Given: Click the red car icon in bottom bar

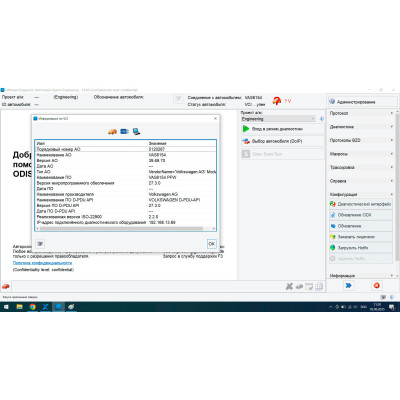Looking at the screenshot, I should click(6, 286).
